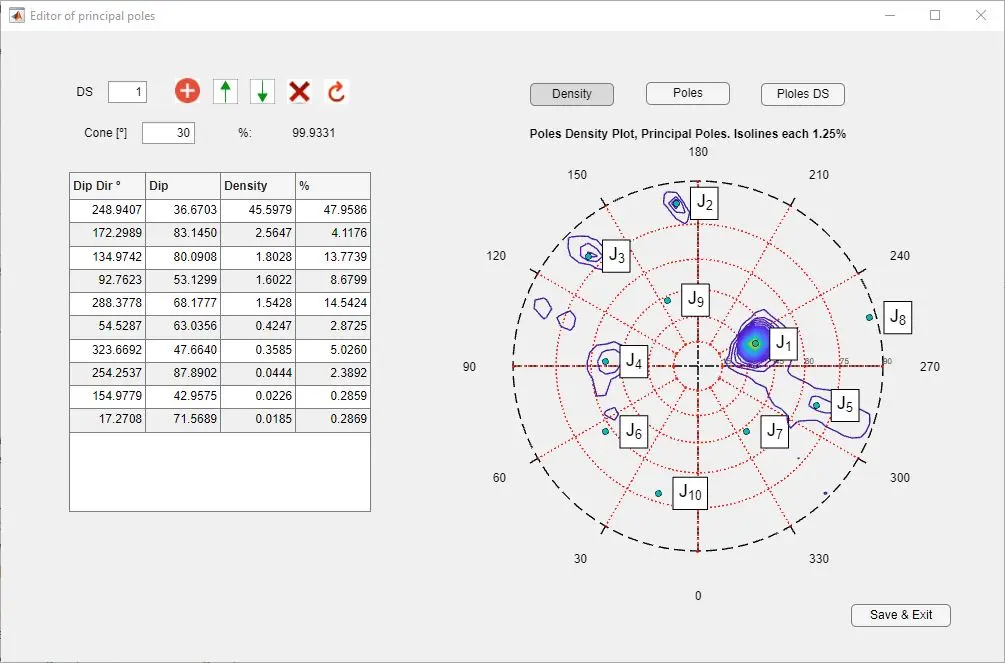1005x663 pixels.
Task: Delete pole using the red X icon
Action: coord(299,92)
